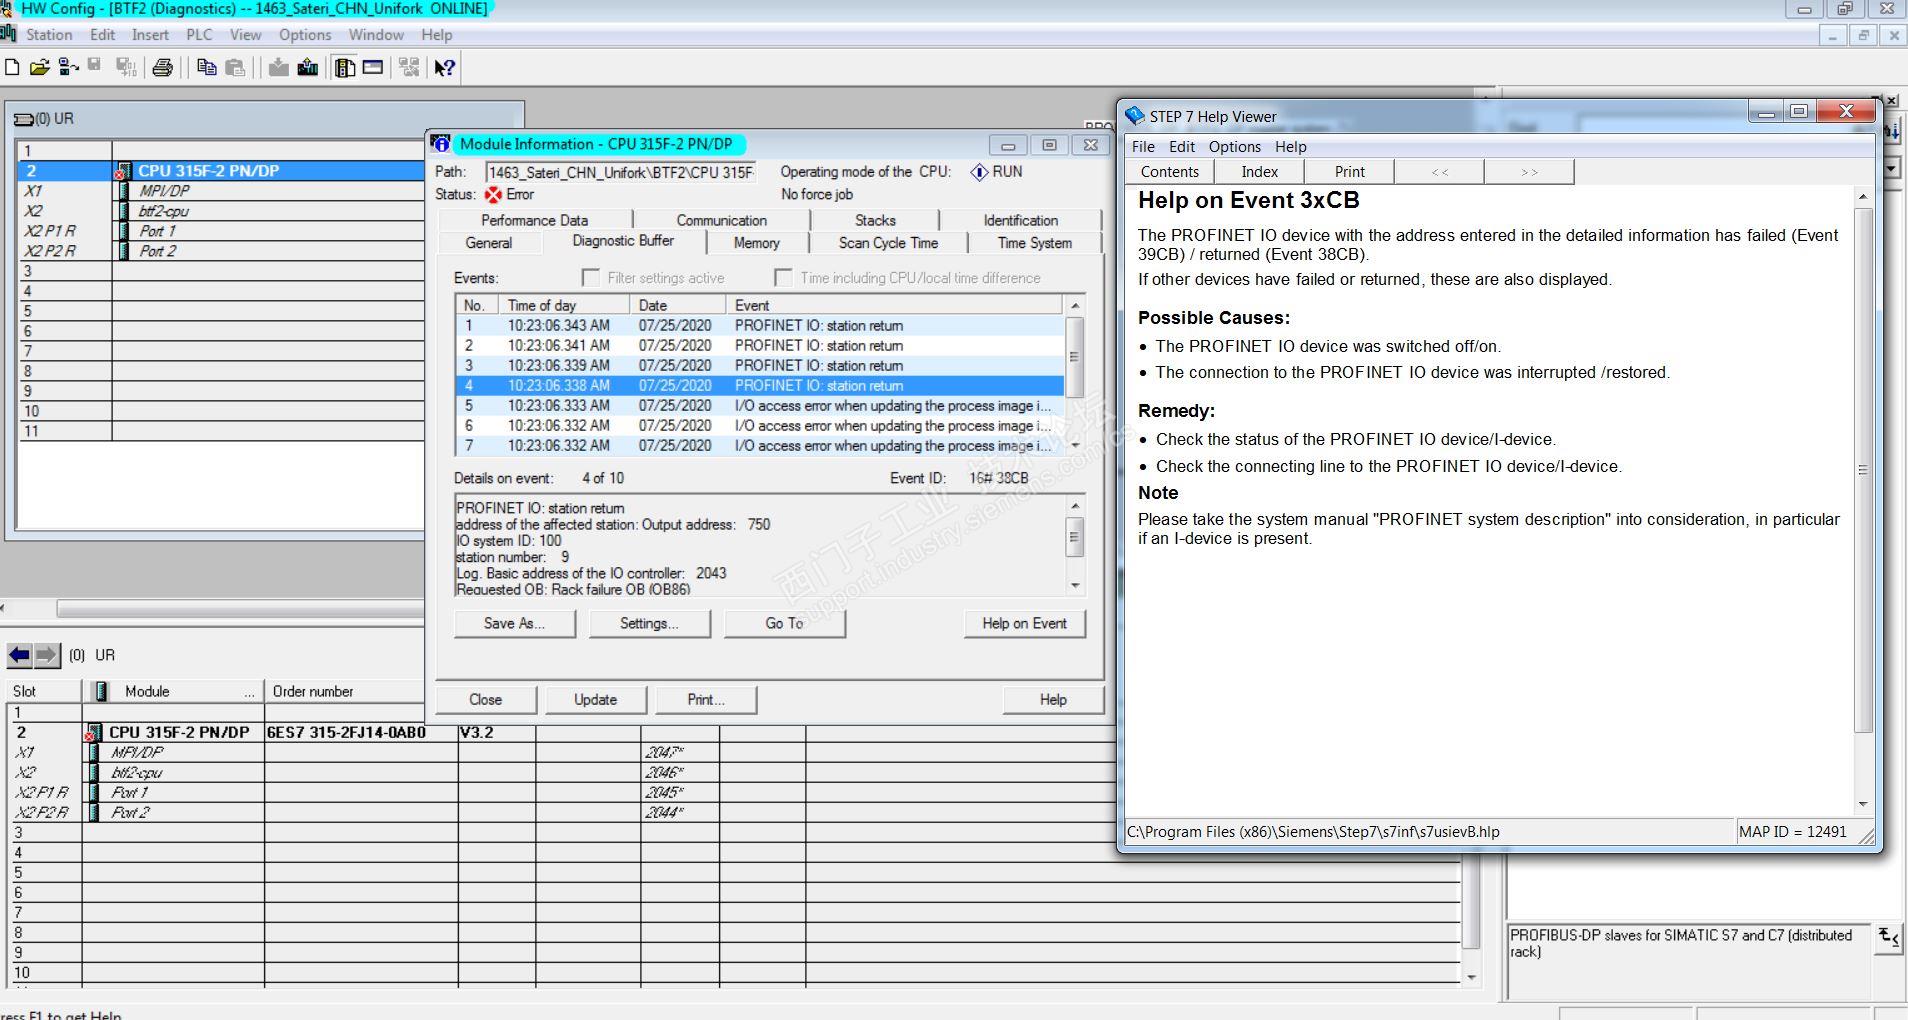Screen dimensions: 1908x1020
Task: Click the RUN operating mode indicator icon
Action: [979, 172]
